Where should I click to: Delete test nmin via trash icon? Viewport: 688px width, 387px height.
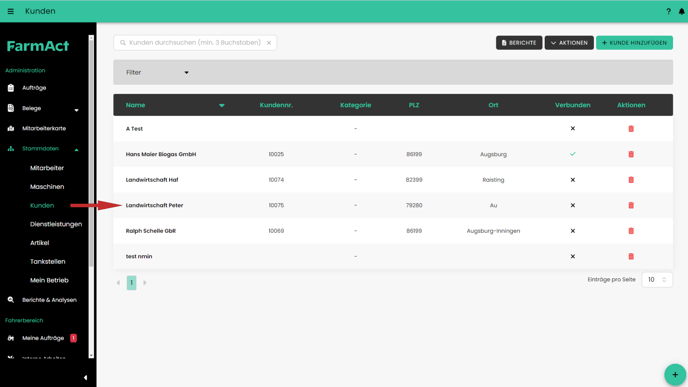631,256
